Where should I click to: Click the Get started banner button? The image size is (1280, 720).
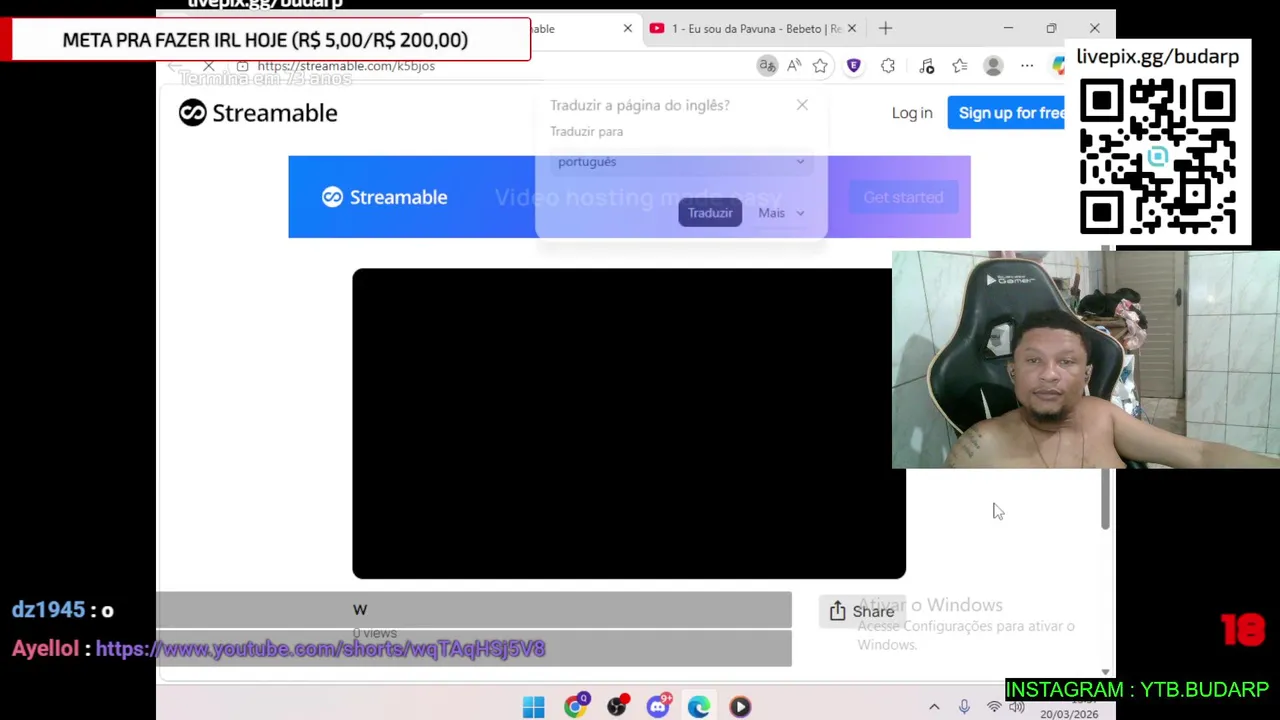[903, 197]
